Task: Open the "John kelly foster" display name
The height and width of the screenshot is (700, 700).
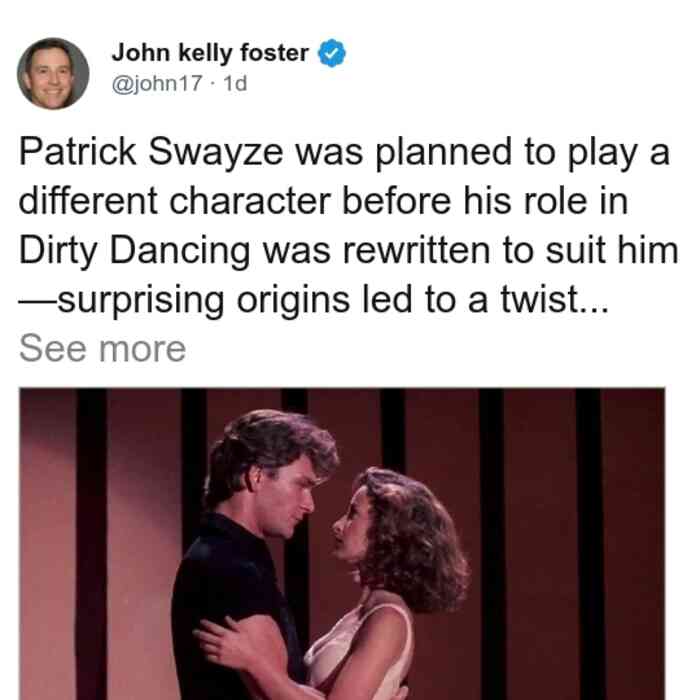Action: (x=210, y=53)
